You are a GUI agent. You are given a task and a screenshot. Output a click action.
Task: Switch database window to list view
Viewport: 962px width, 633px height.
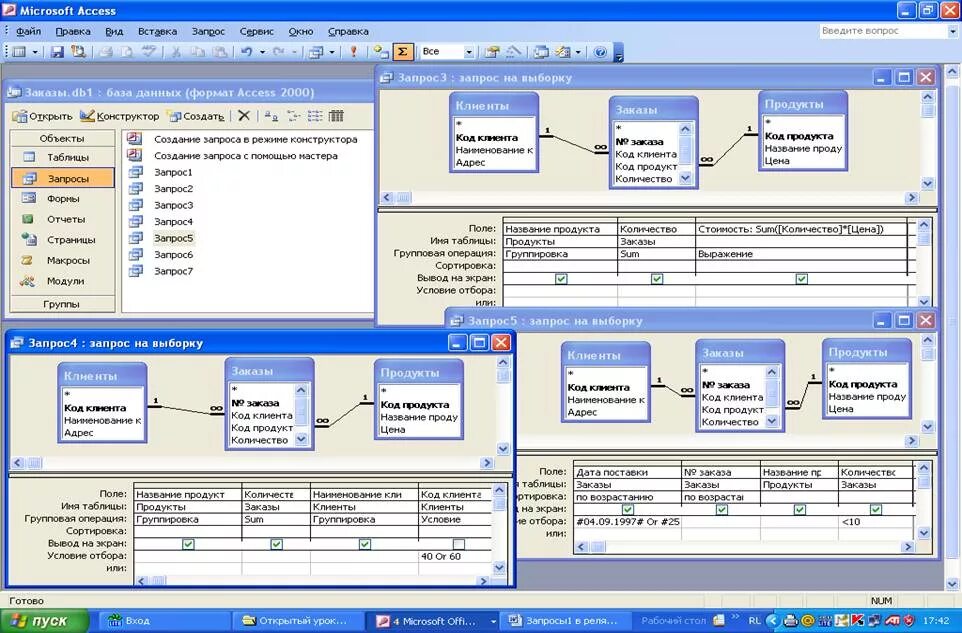[315, 115]
